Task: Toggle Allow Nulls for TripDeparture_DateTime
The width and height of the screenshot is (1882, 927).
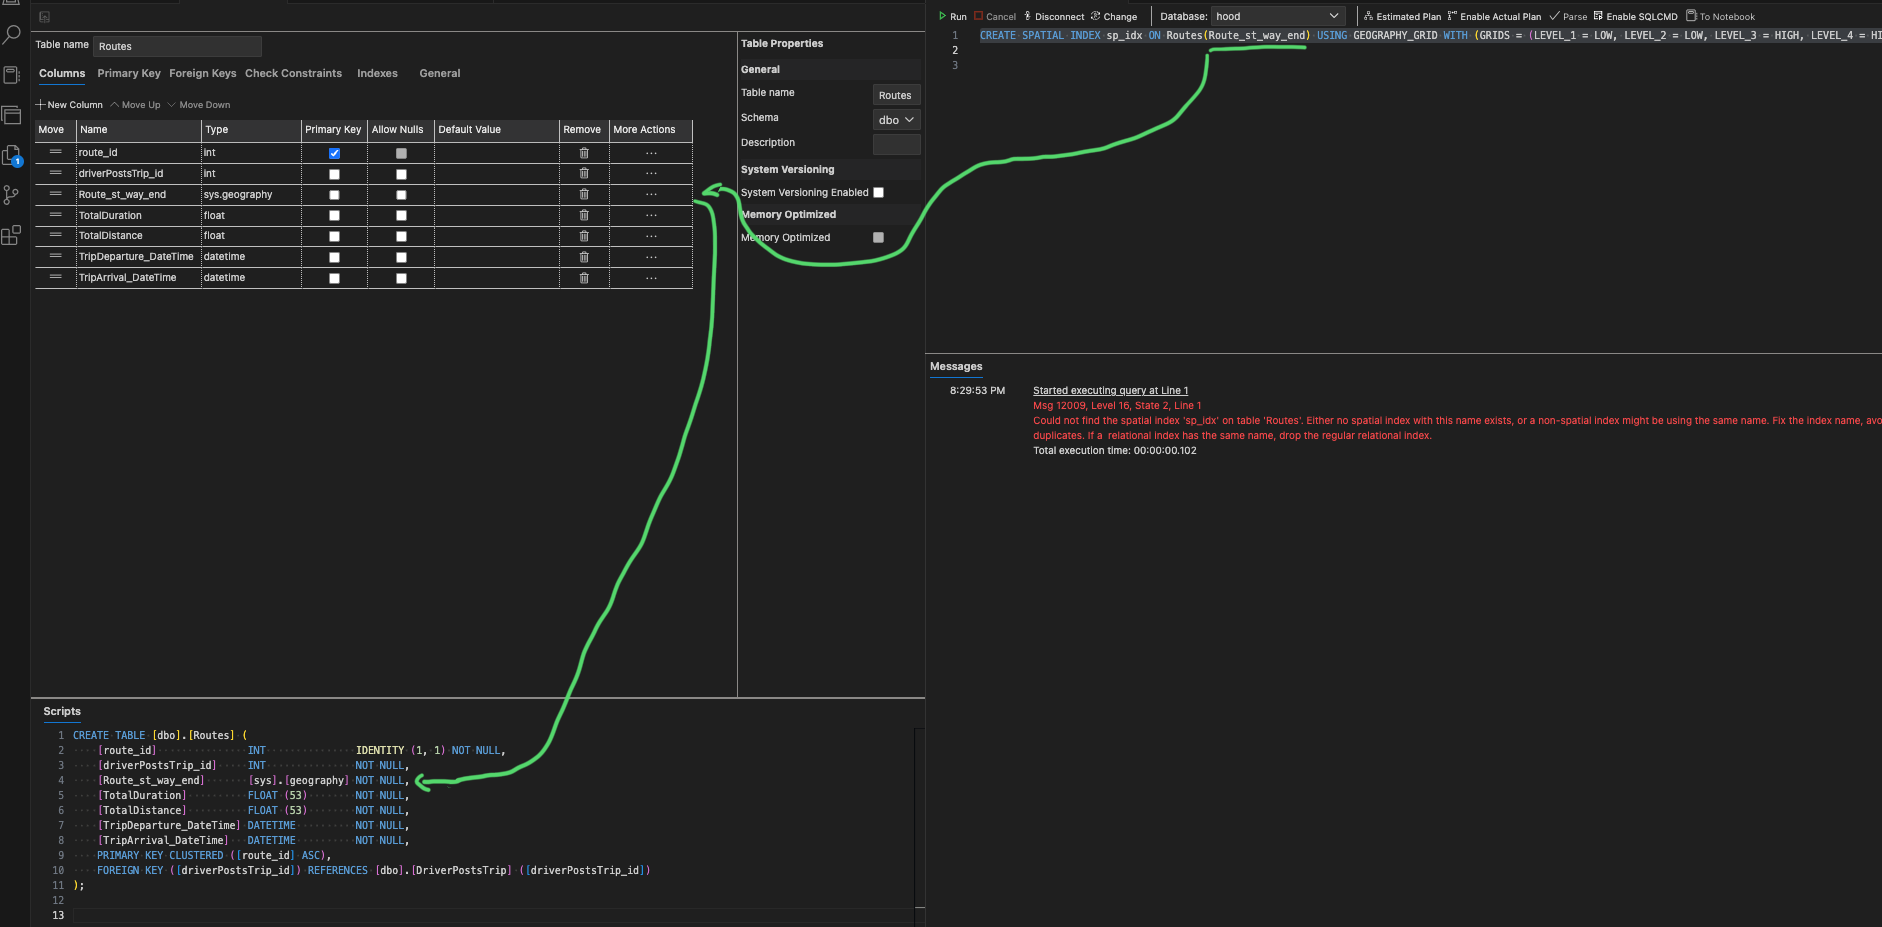Action: pyautogui.click(x=401, y=257)
